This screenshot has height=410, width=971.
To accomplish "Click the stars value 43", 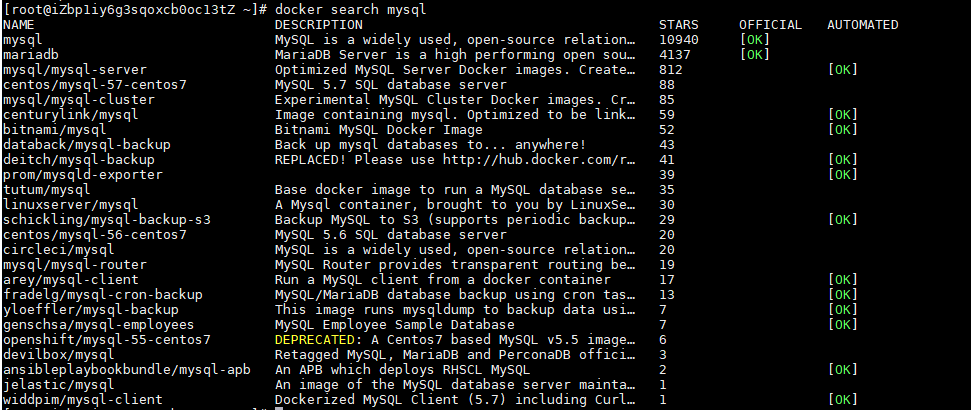I will [667, 144].
